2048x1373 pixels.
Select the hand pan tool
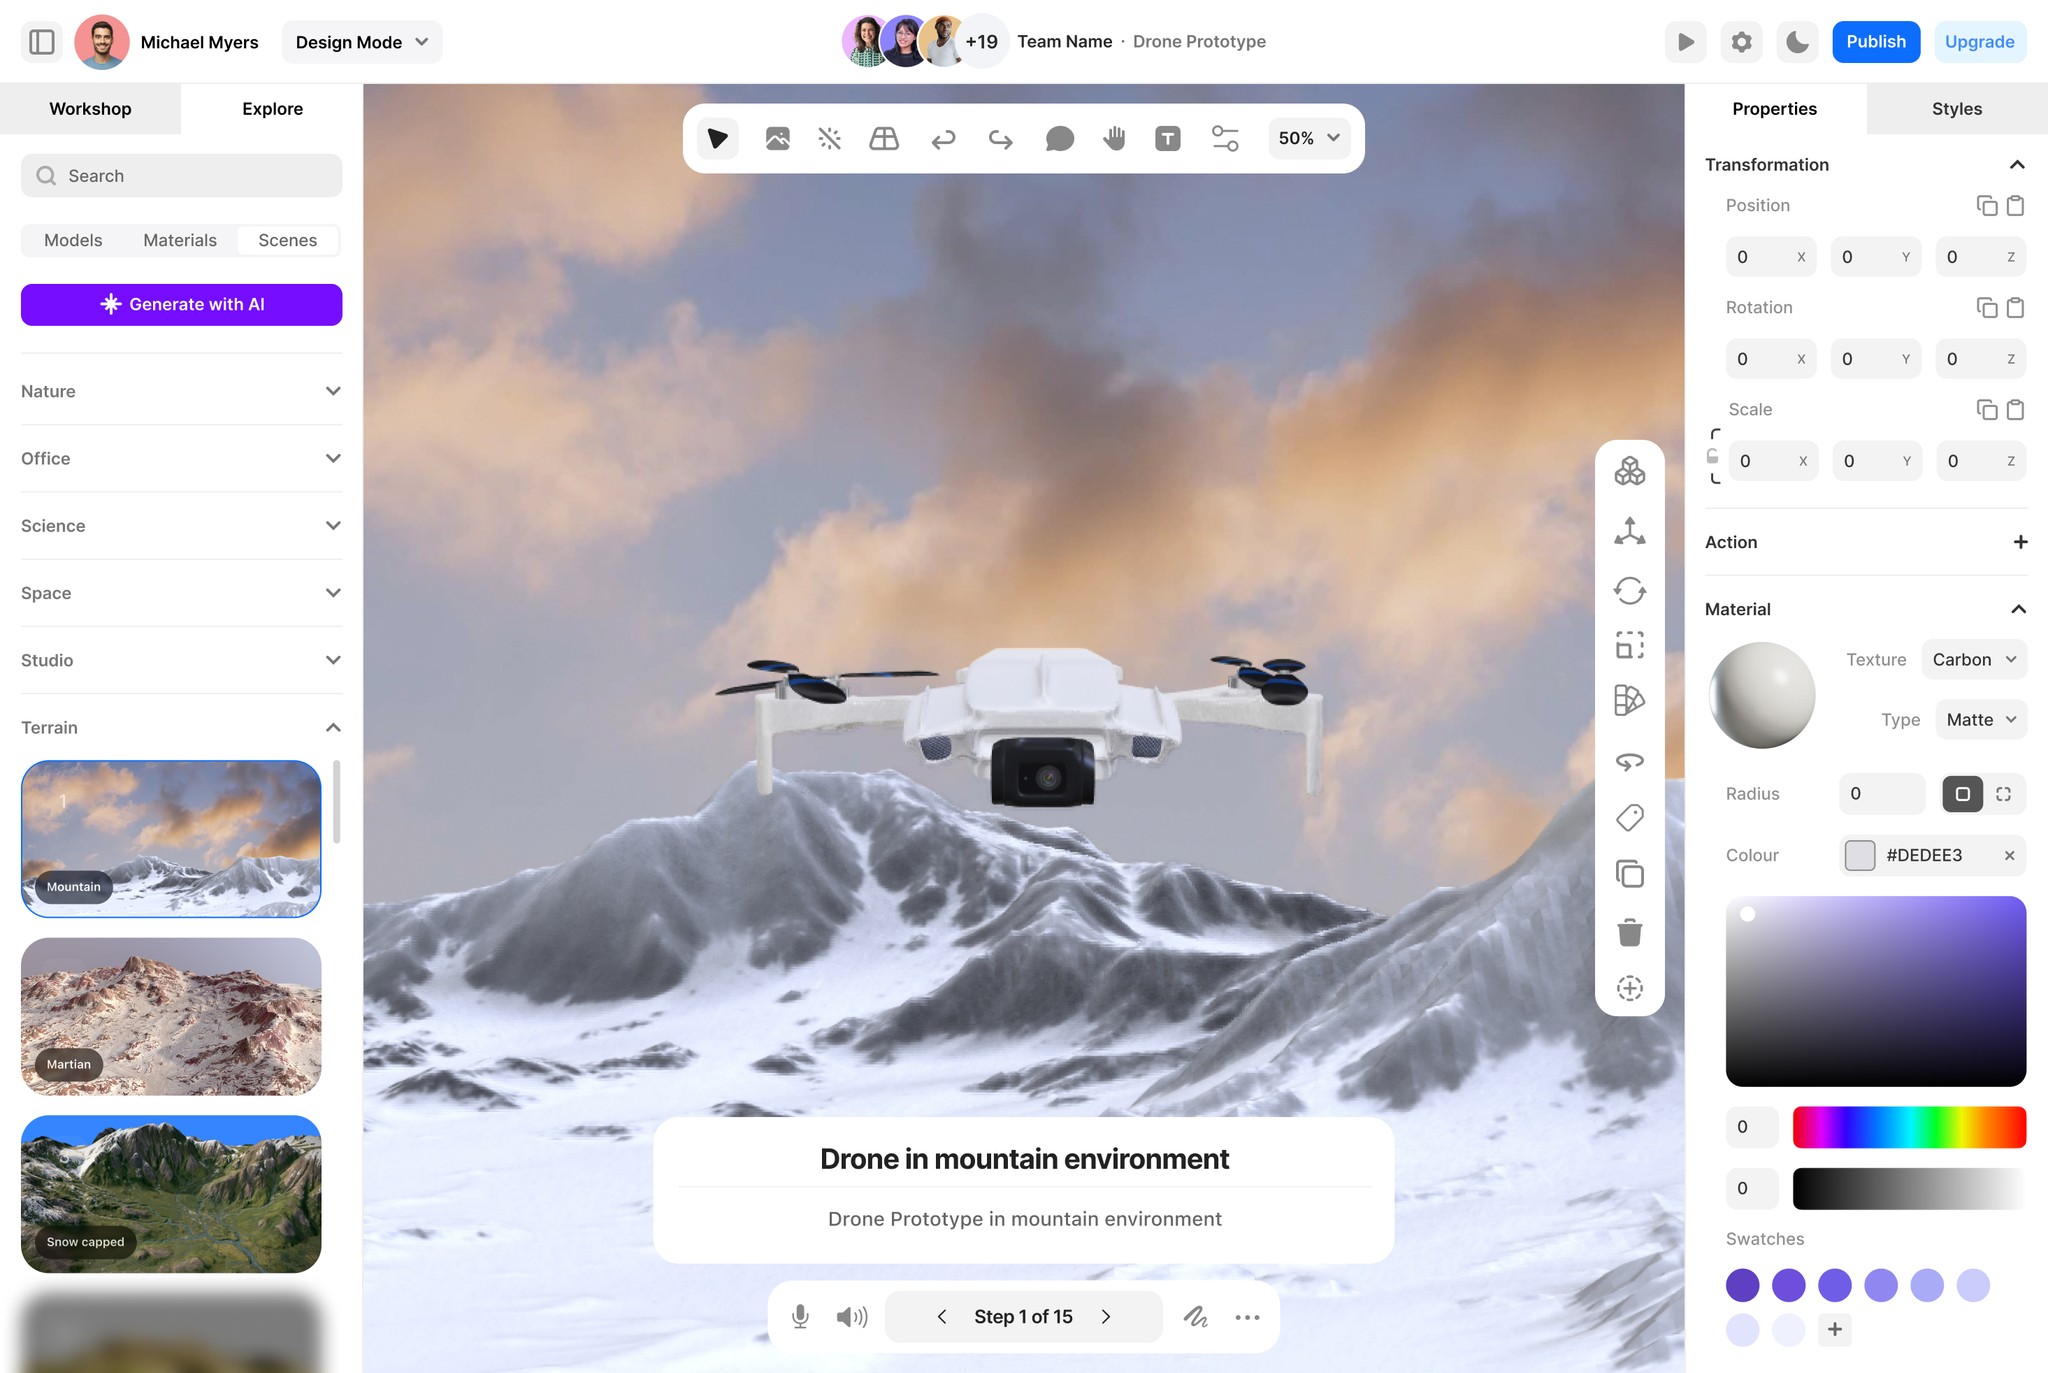point(1114,138)
